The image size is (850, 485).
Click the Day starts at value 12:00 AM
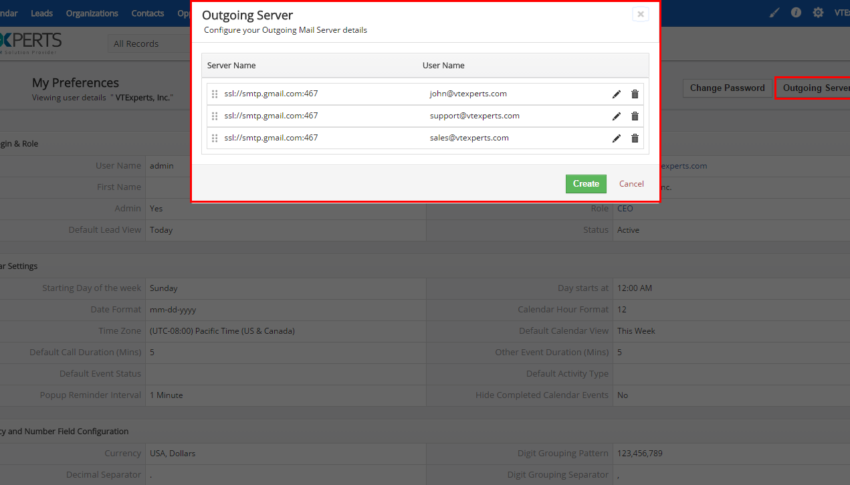(635, 288)
